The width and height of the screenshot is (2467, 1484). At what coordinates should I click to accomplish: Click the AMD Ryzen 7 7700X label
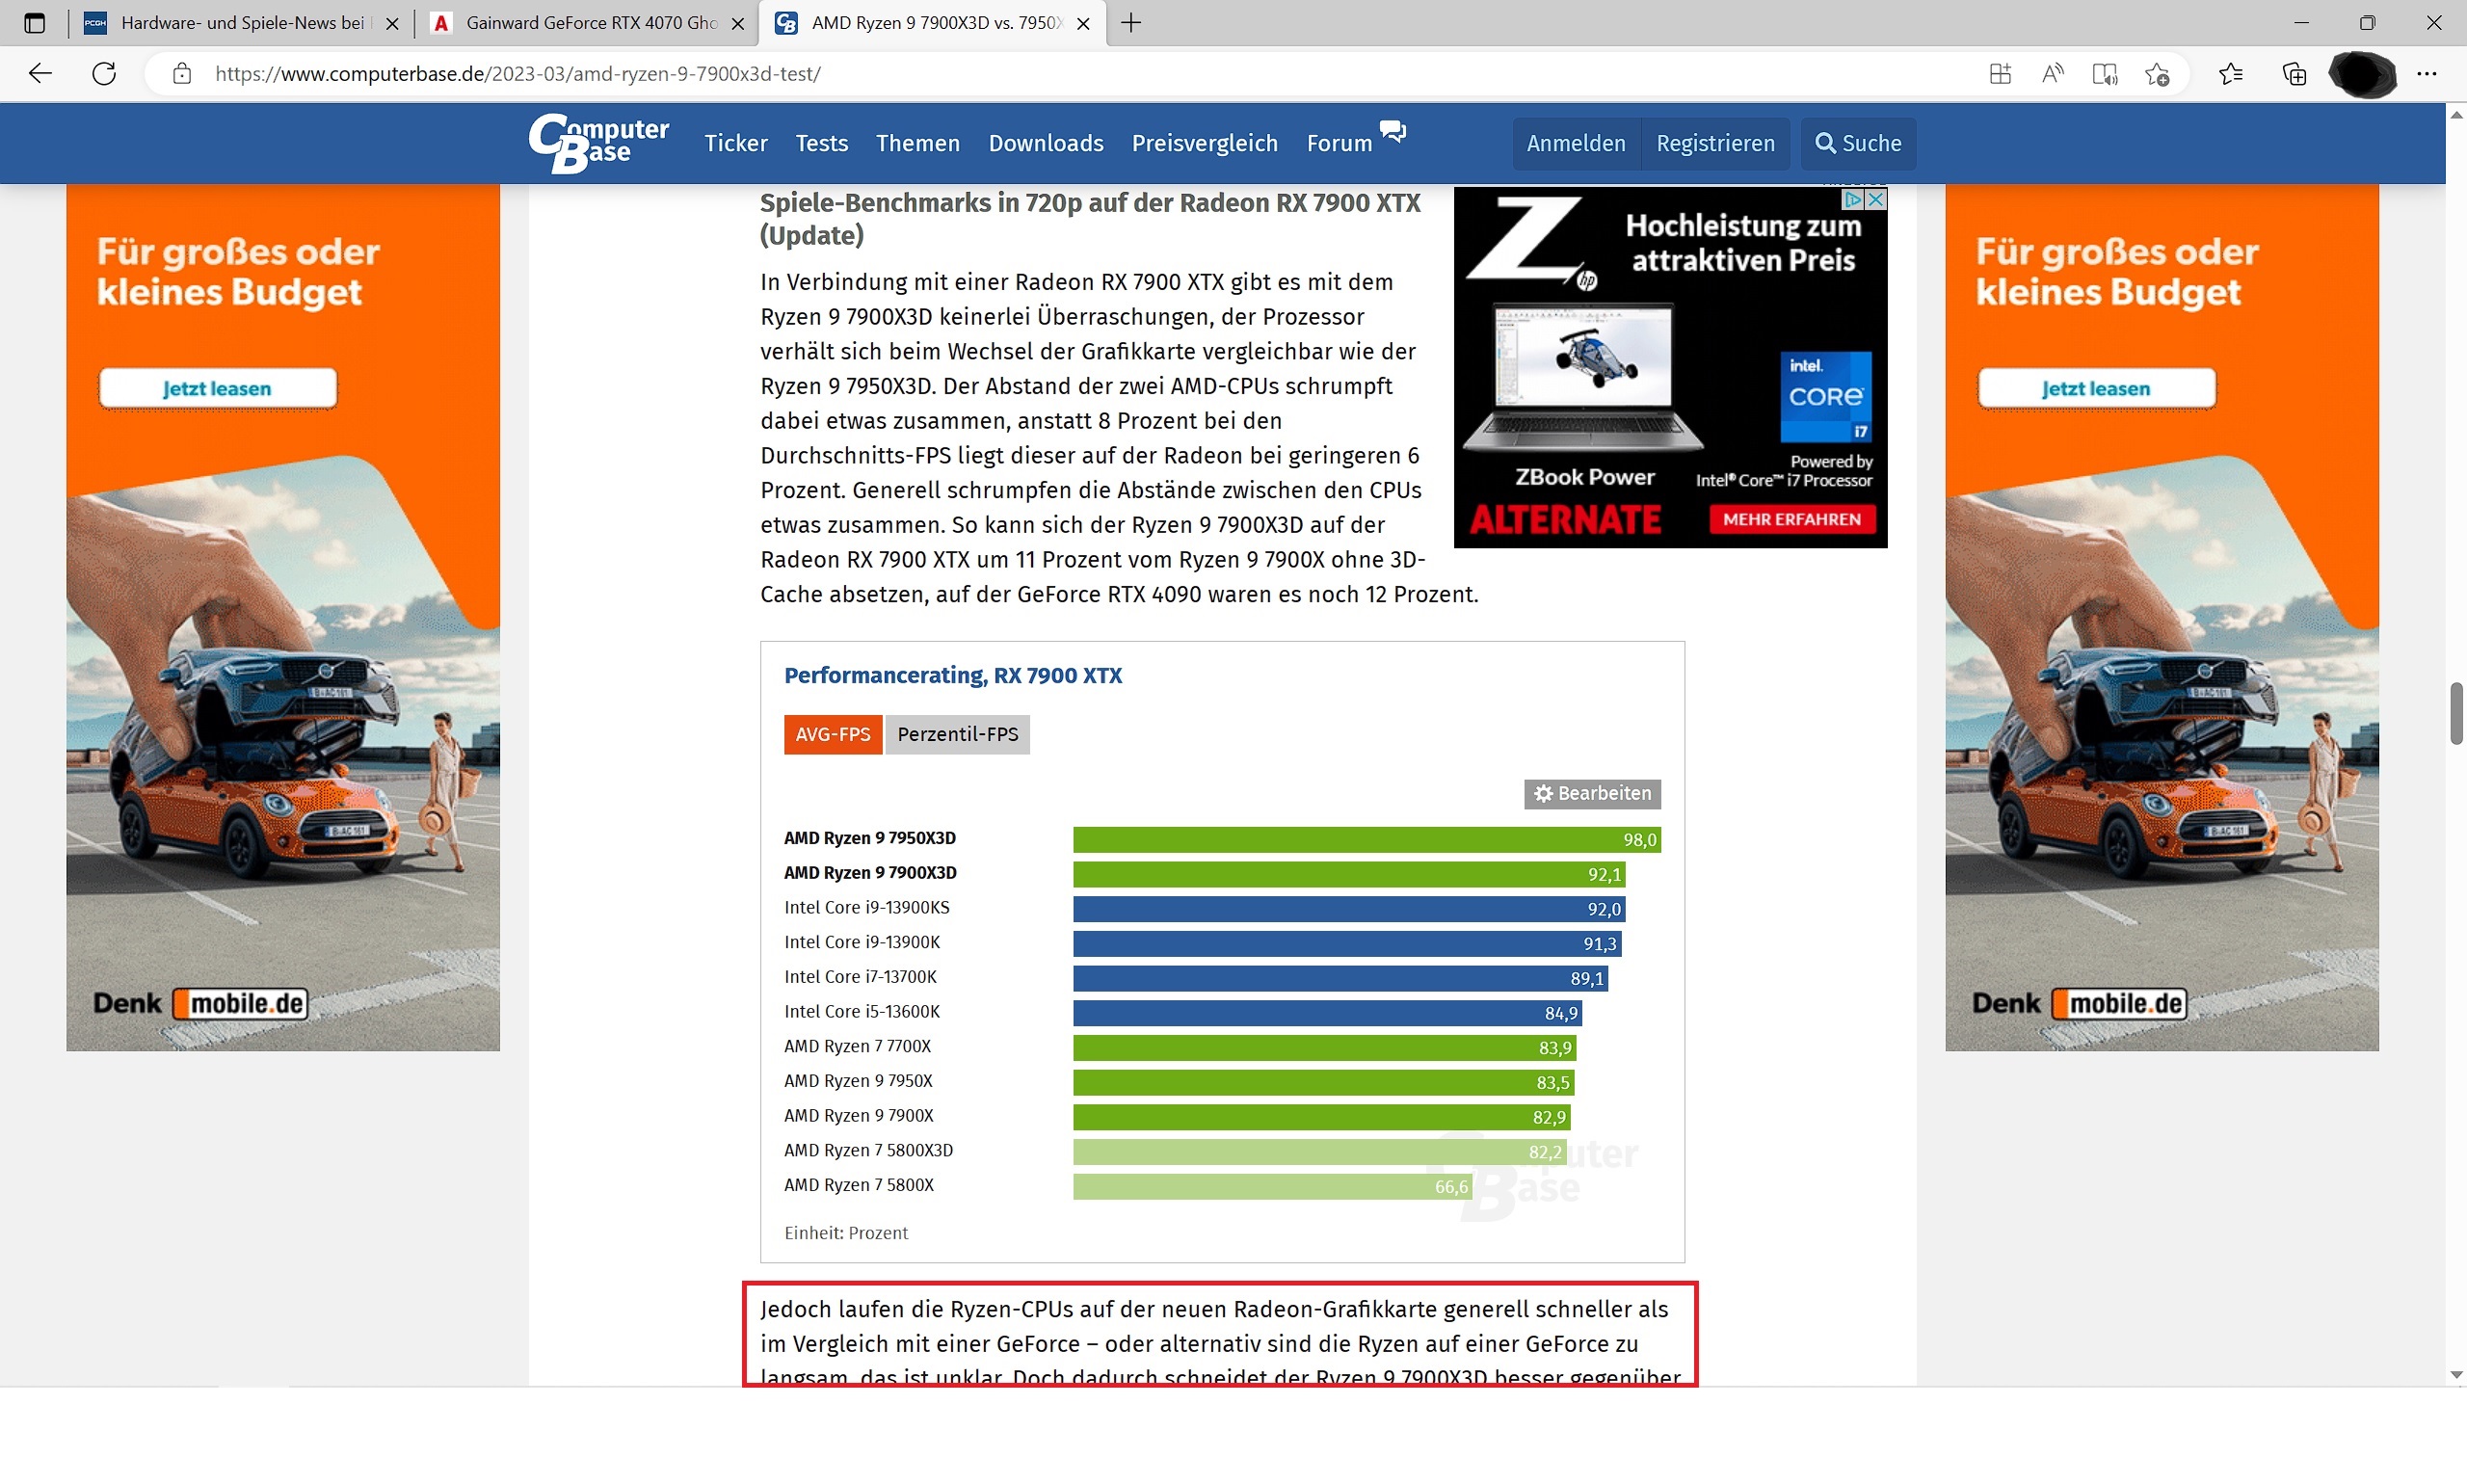point(857,1046)
